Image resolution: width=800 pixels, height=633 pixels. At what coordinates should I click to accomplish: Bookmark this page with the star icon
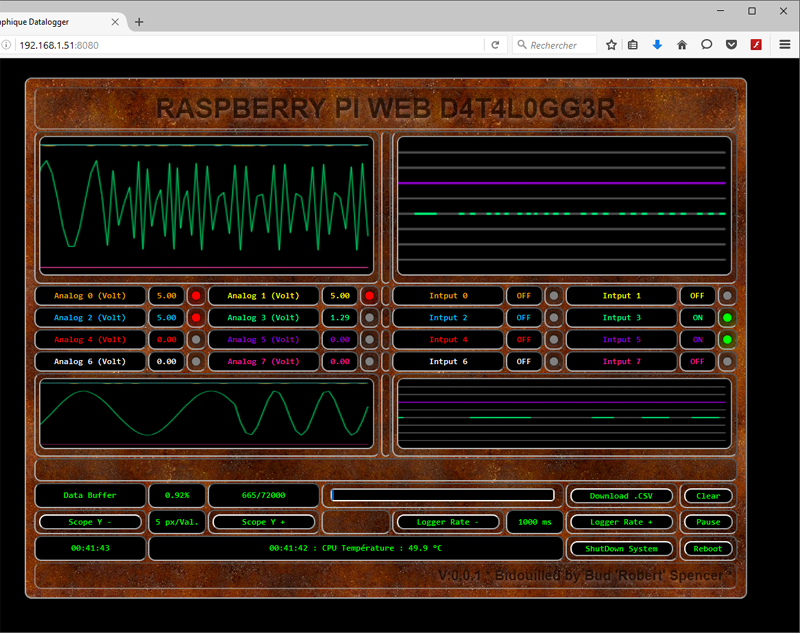coord(611,45)
